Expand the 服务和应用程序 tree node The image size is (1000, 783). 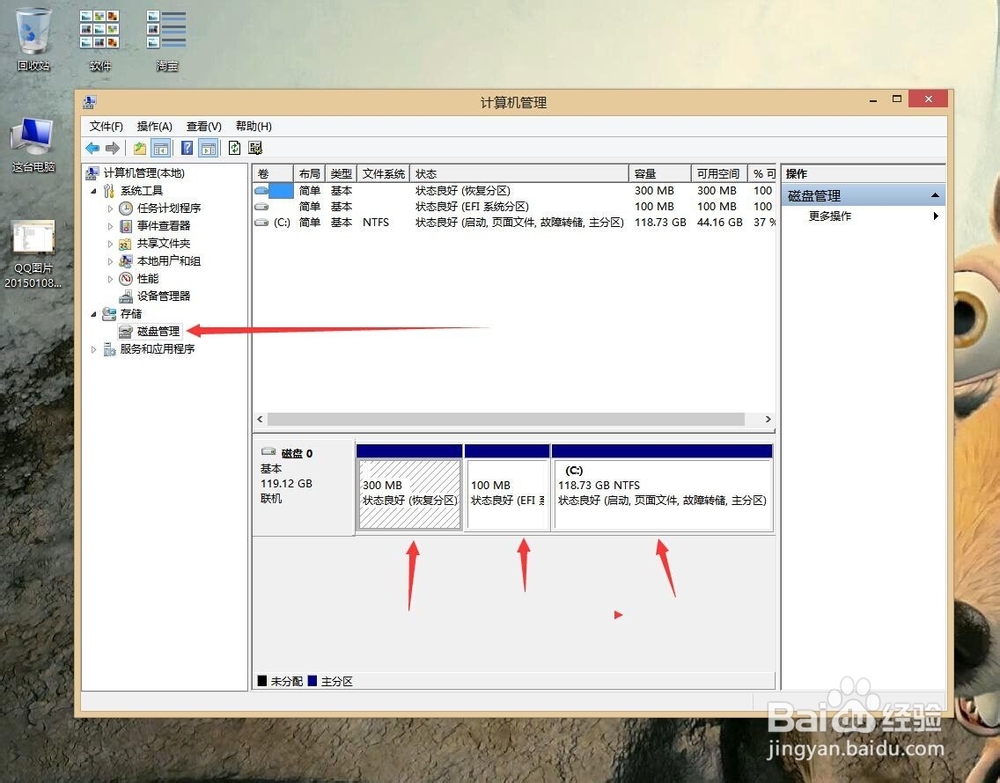click(x=94, y=349)
